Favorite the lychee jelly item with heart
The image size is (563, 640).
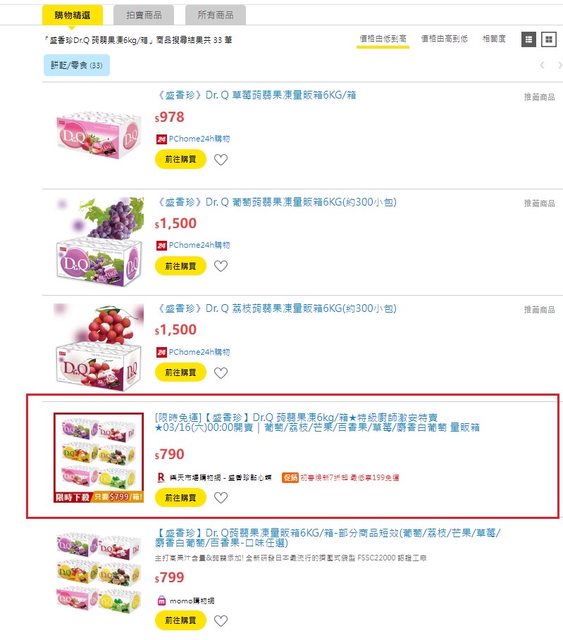221,373
